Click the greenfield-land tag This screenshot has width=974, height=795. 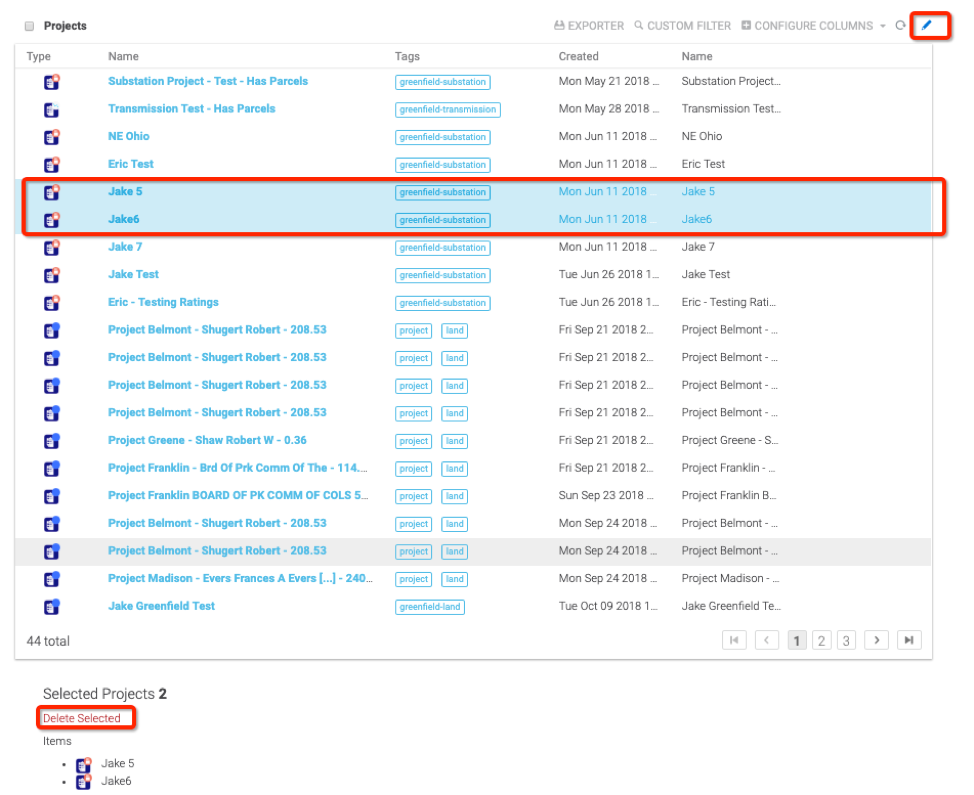430,607
